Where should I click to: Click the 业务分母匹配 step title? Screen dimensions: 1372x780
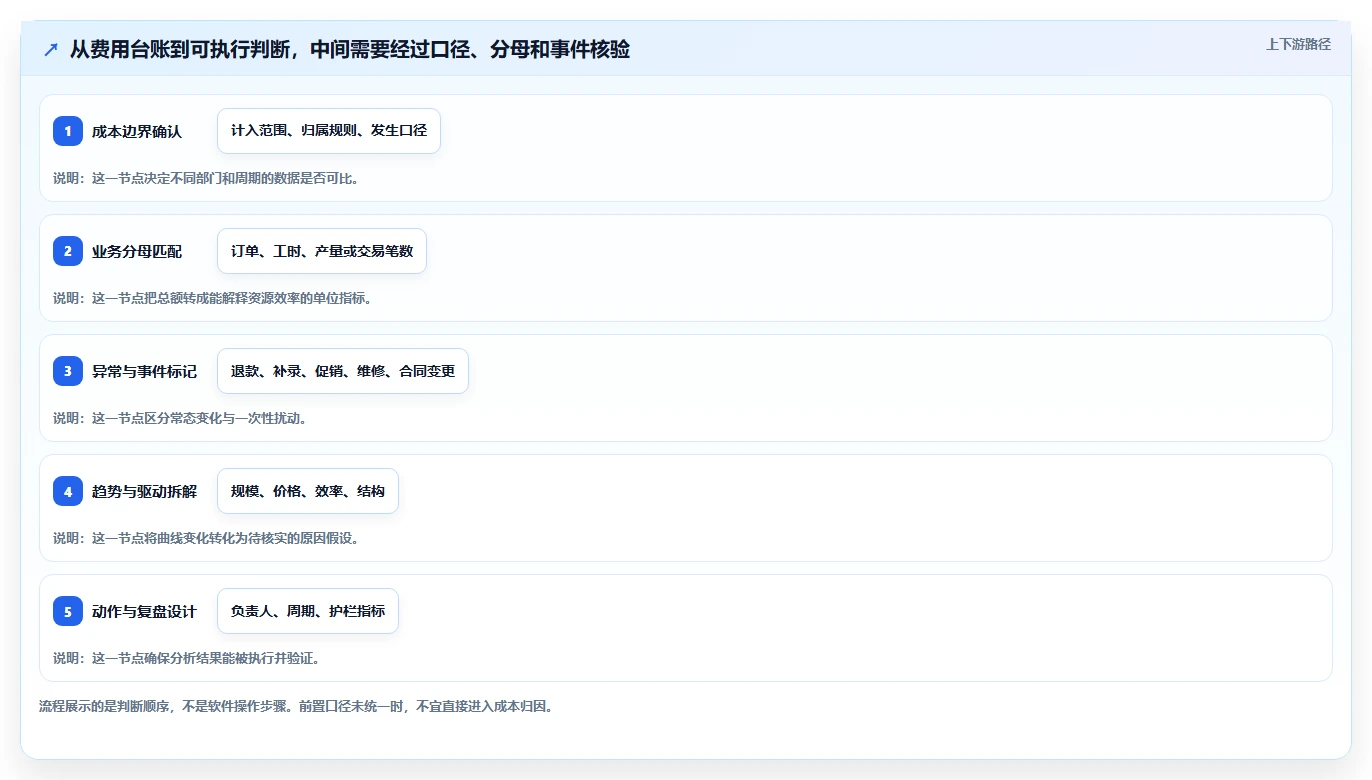click(137, 251)
